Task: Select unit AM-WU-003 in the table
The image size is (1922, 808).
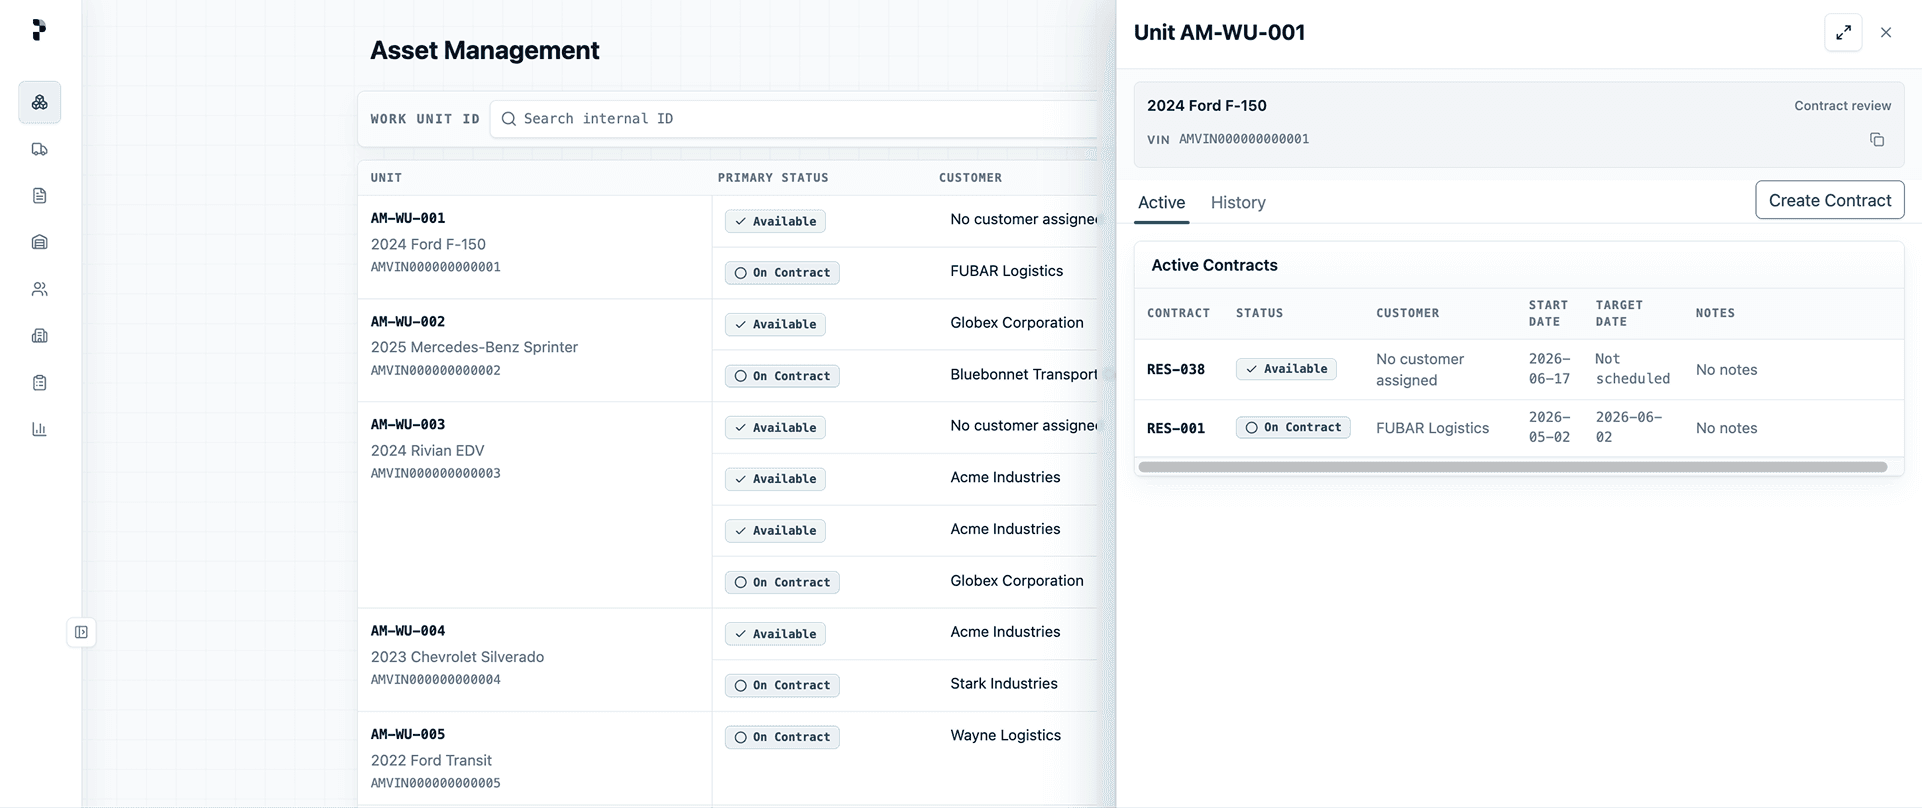Action: (x=408, y=425)
